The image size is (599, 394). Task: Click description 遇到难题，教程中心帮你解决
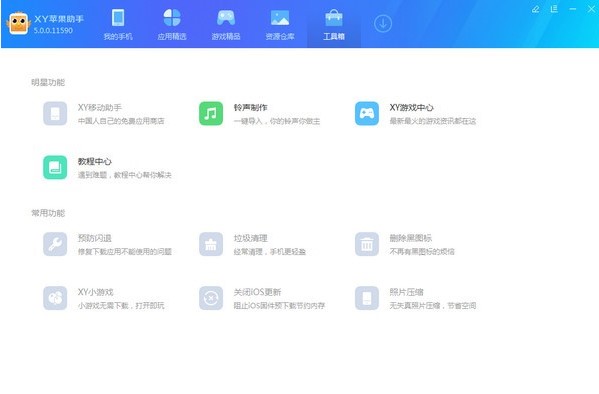125,175
